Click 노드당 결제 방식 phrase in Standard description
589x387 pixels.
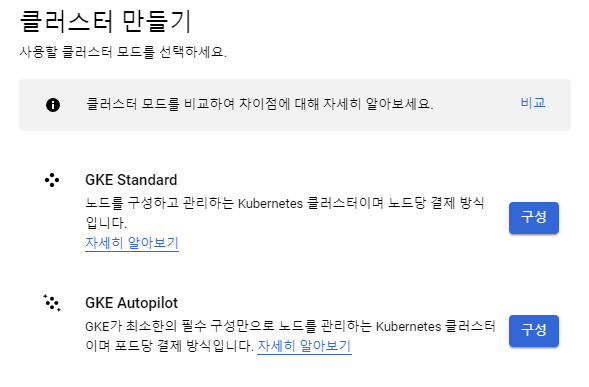436,203
